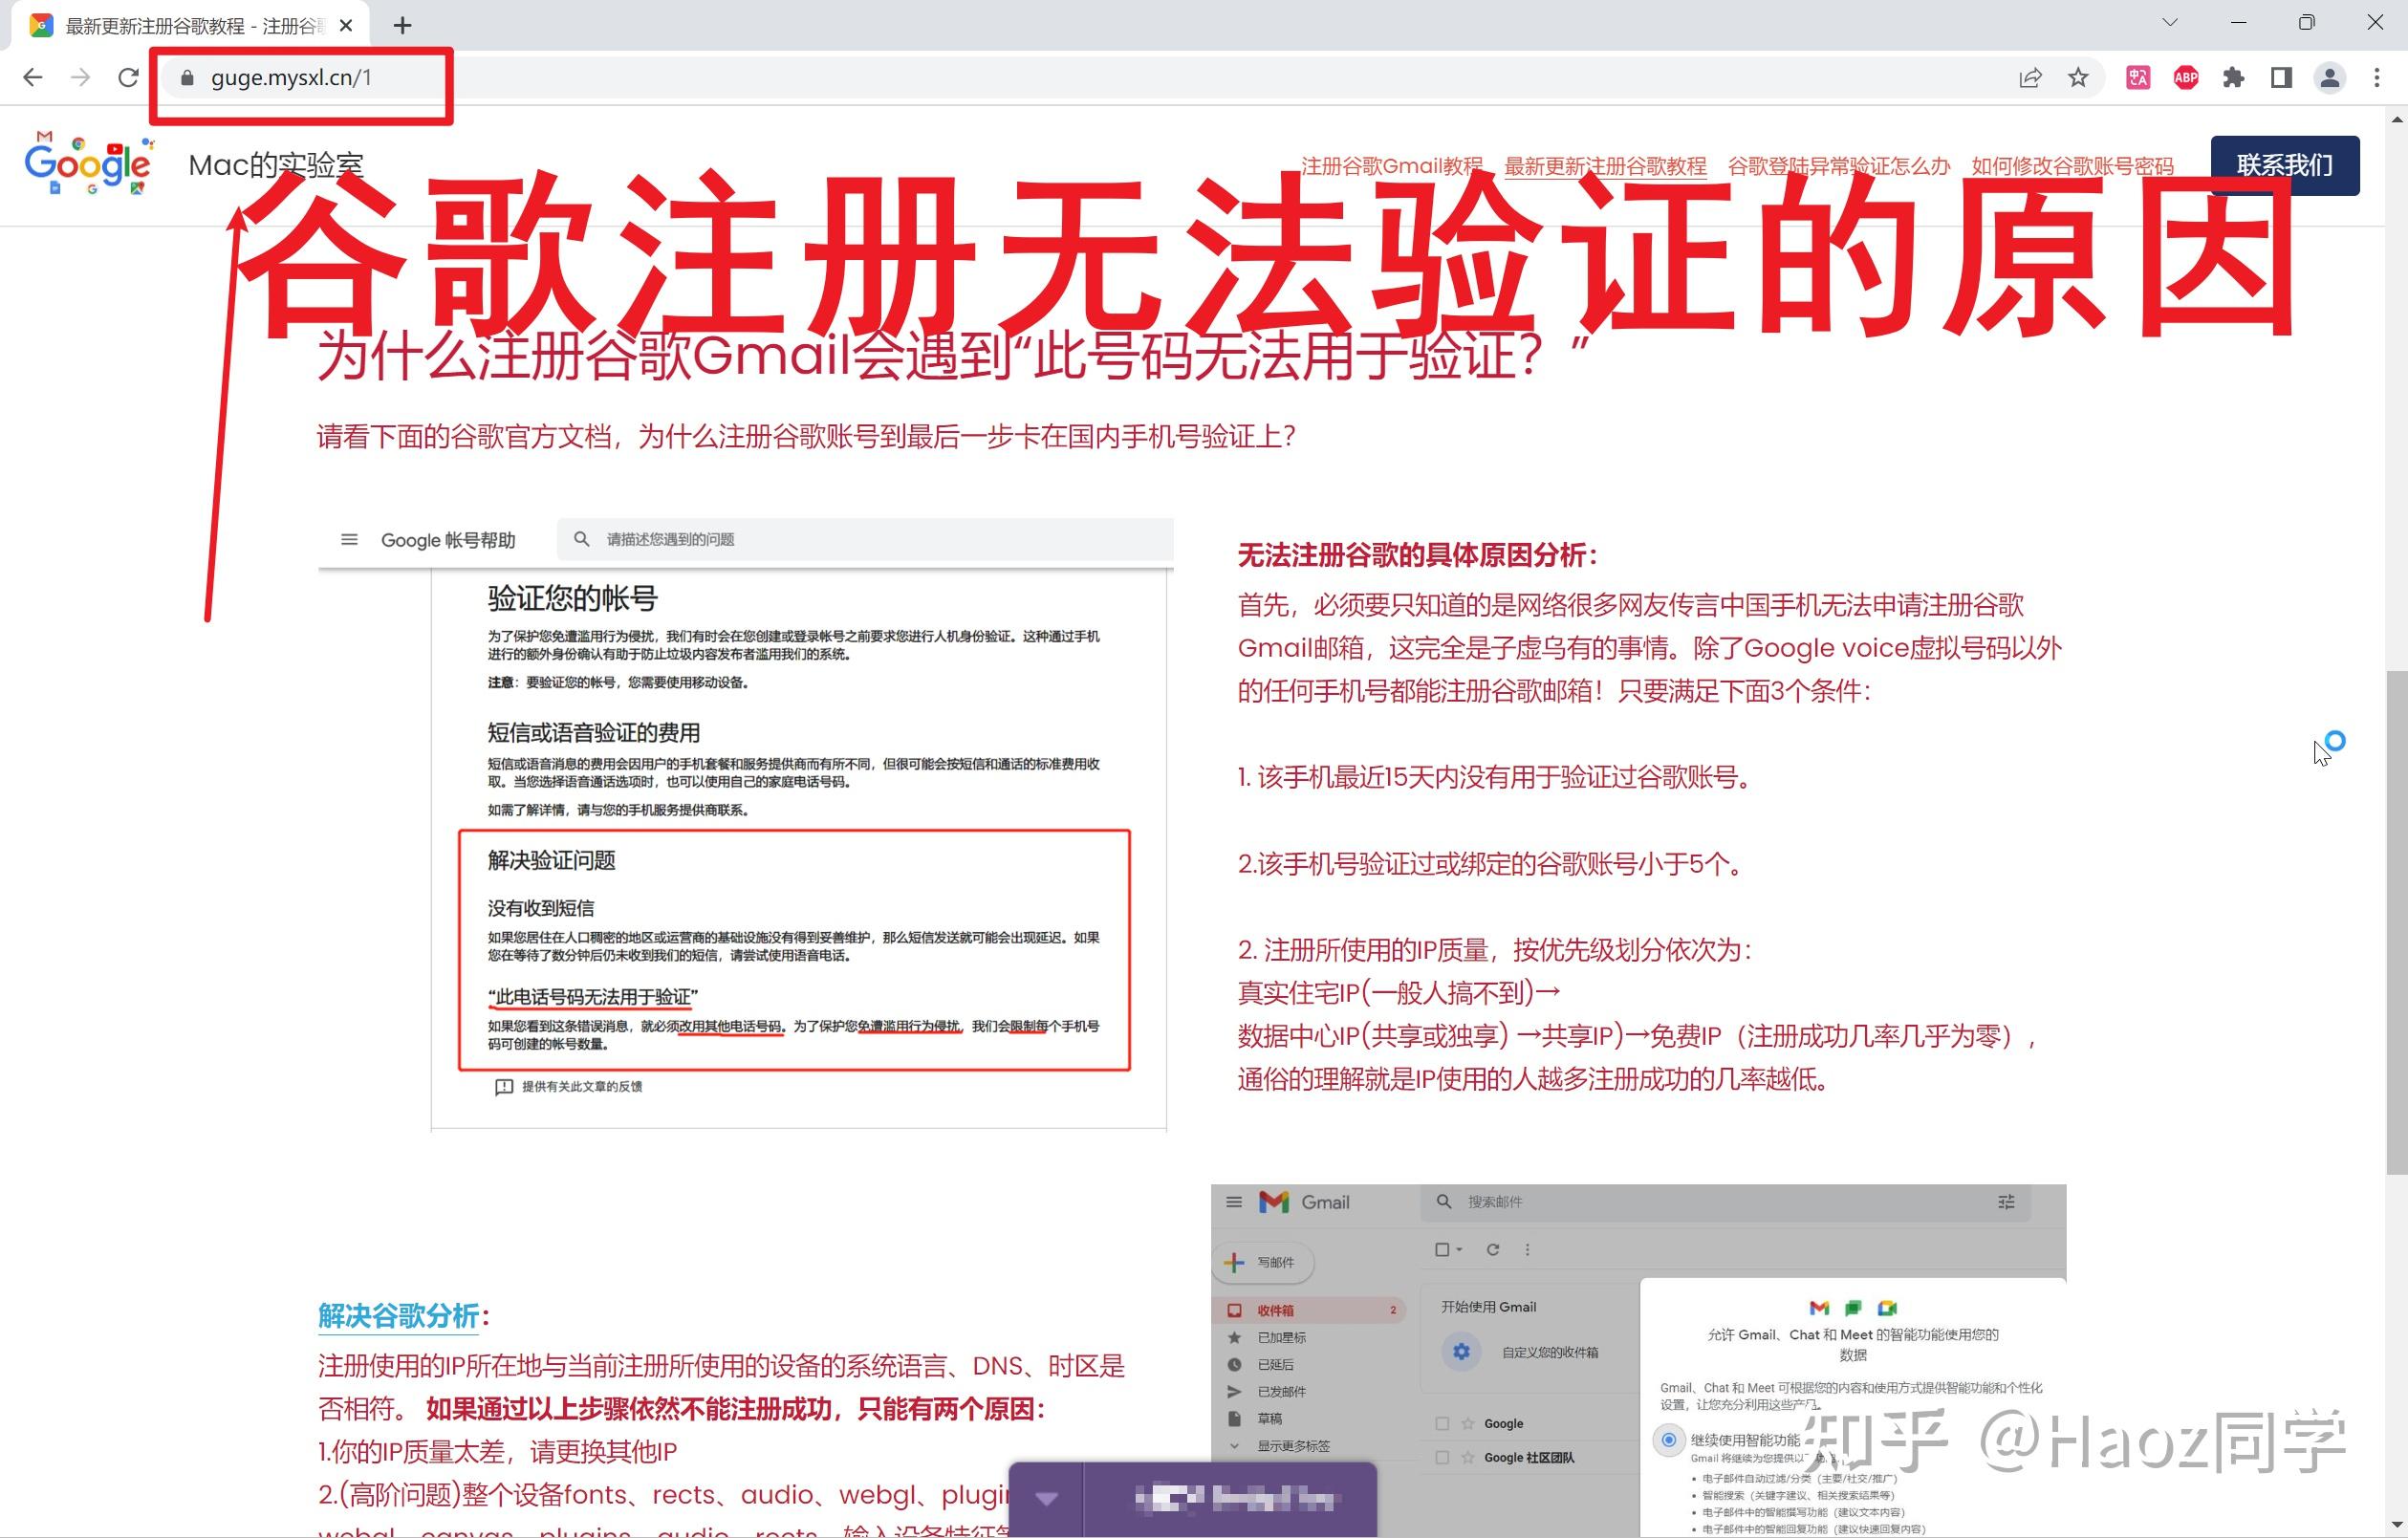The height and width of the screenshot is (1538, 2408).
Task: View site info via the lock icon
Action: 187,77
